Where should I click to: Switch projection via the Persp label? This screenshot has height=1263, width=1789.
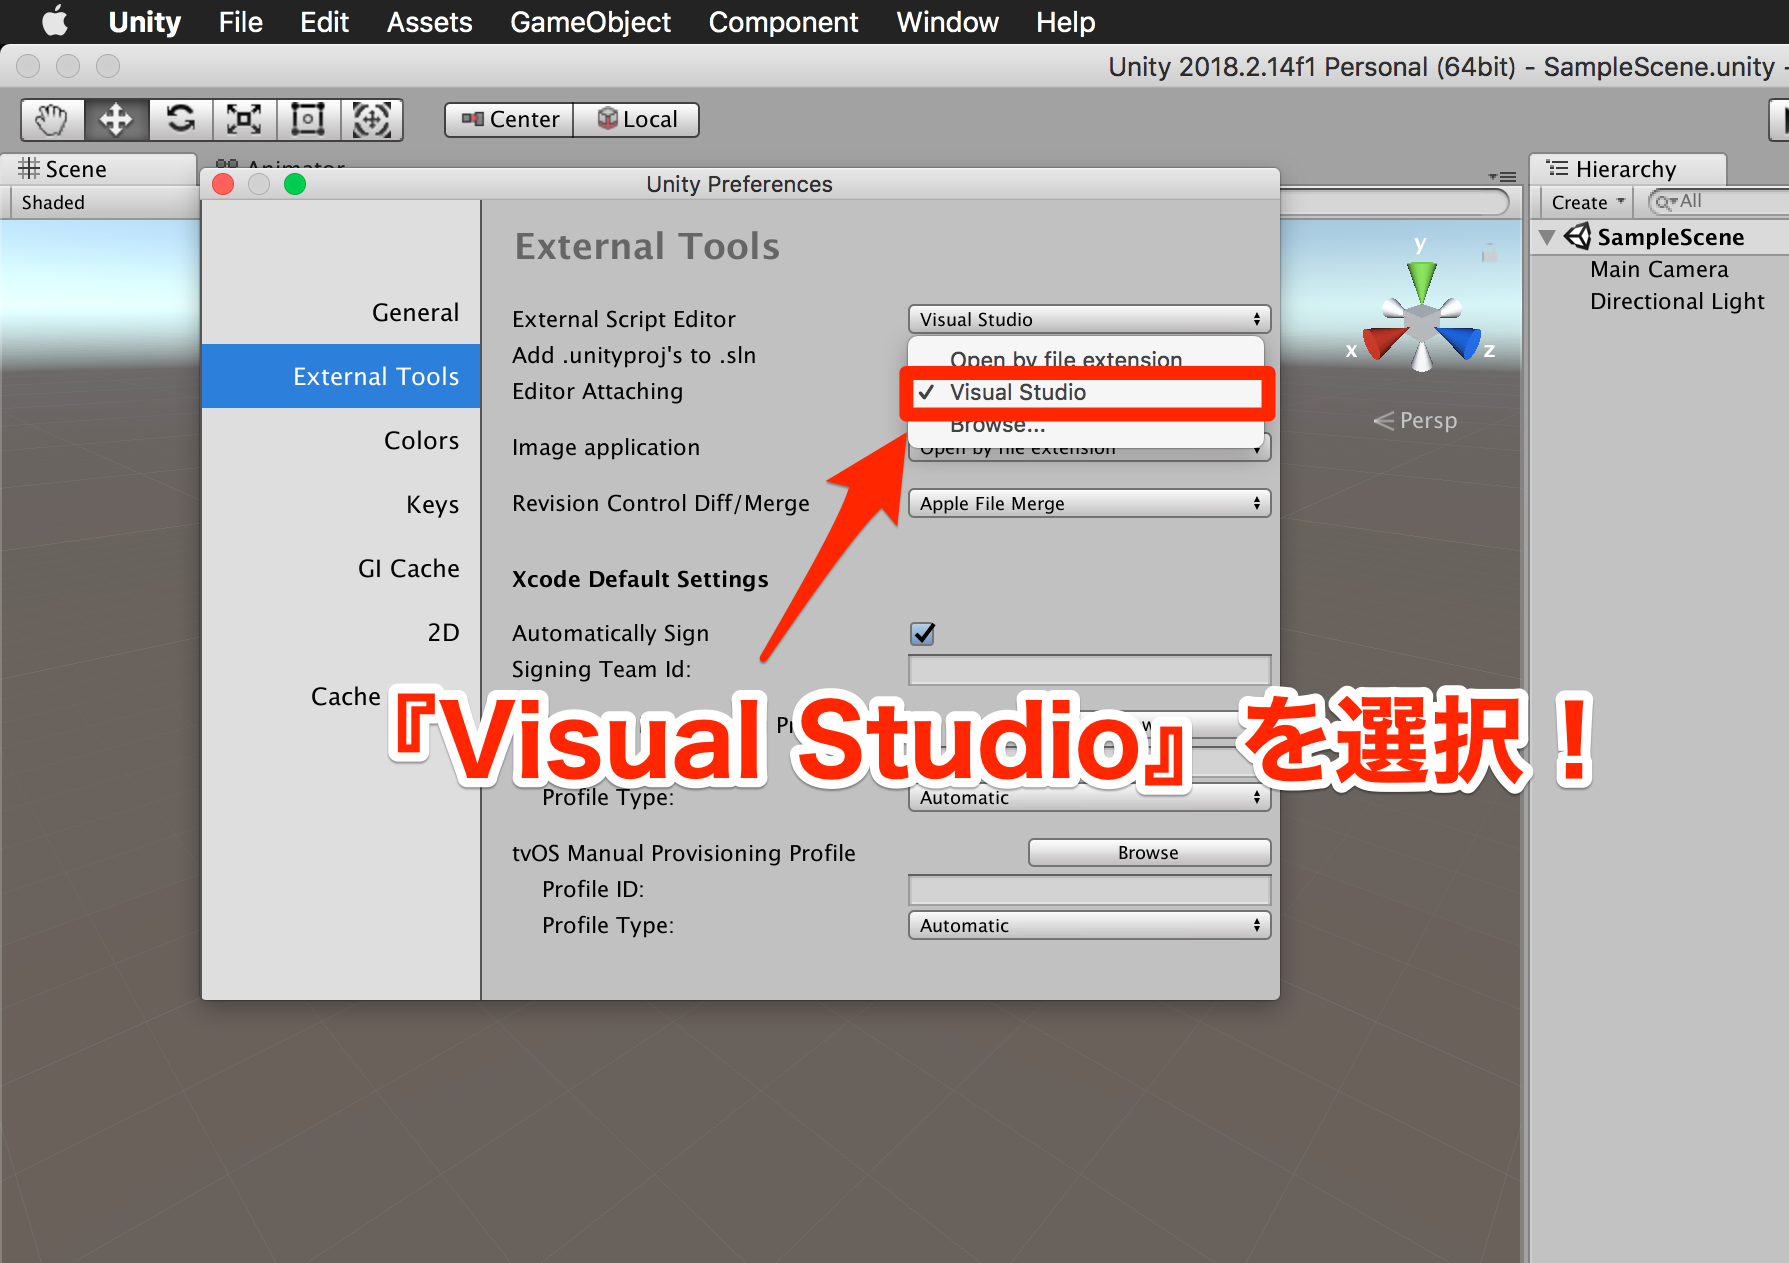1415,421
